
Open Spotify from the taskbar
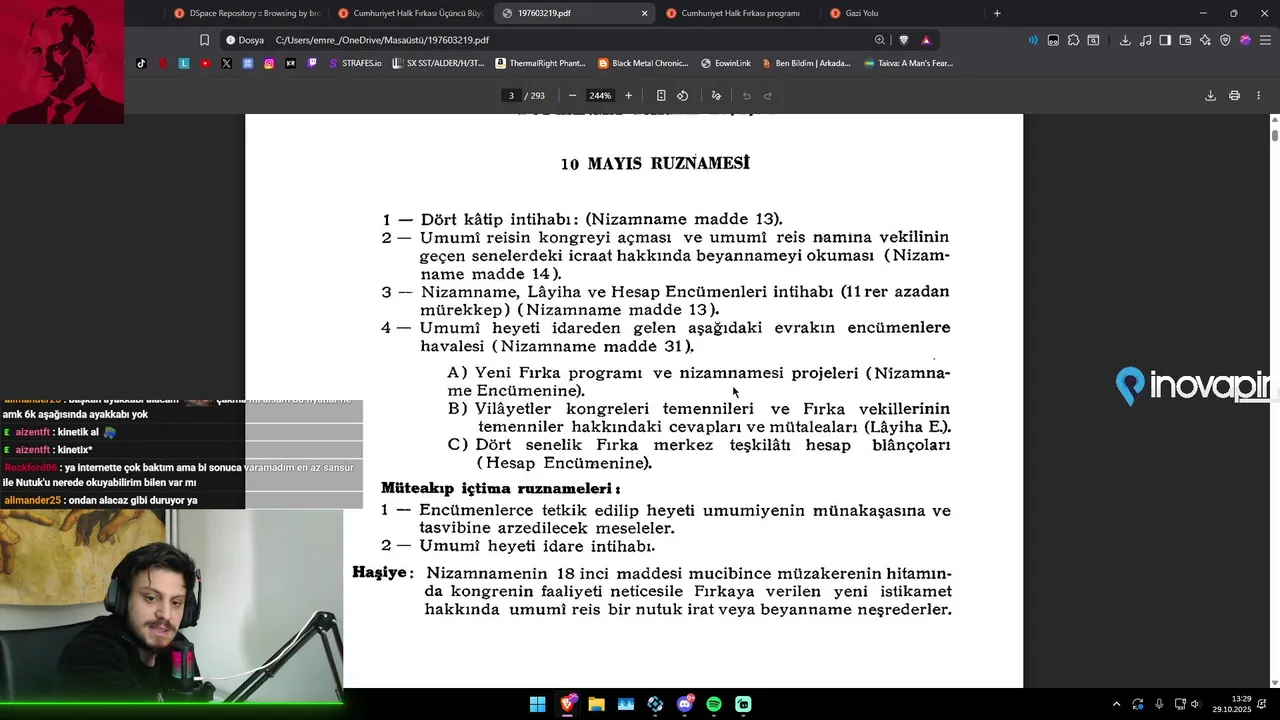pos(714,704)
